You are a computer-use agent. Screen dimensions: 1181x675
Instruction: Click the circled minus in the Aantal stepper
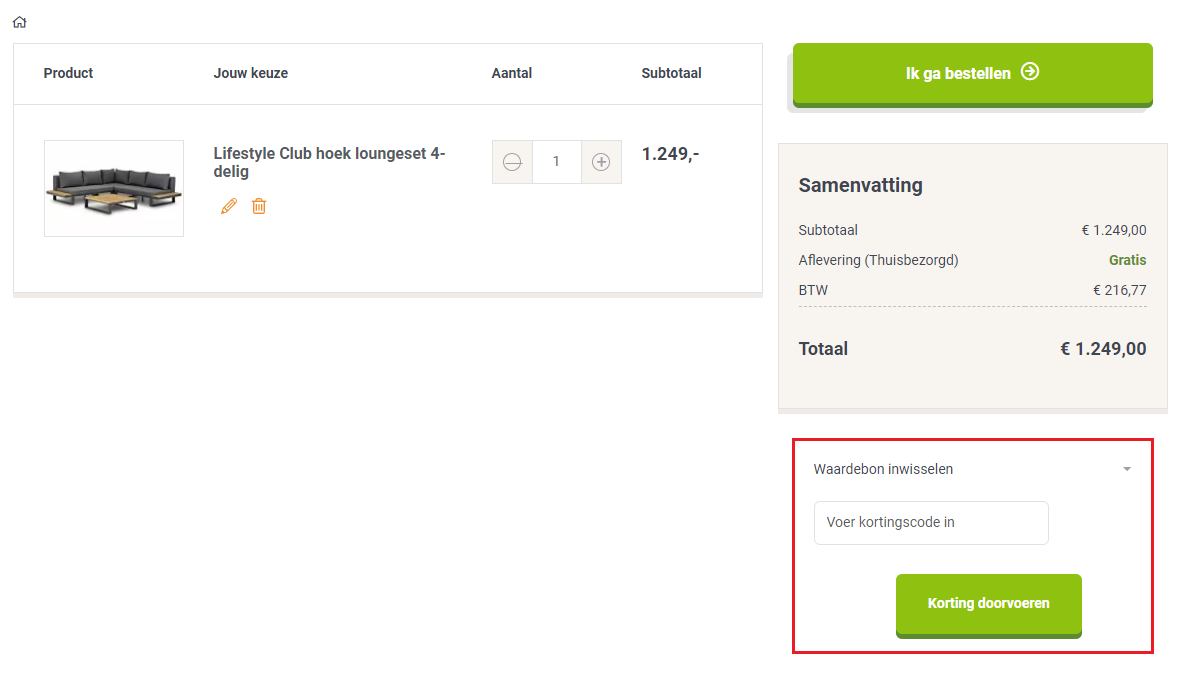pyautogui.click(x=512, y=161)
